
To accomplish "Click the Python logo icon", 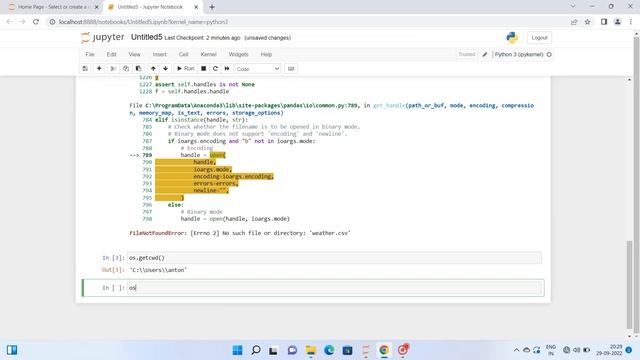I will click(x=512, y=38).
